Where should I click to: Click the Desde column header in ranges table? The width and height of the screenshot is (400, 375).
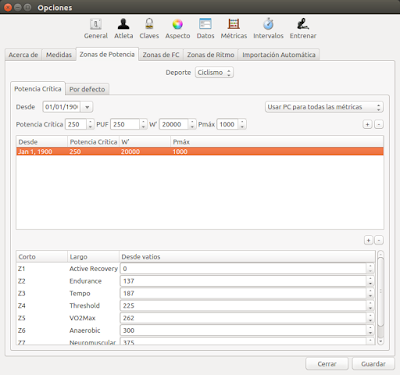tap(42, 142)
